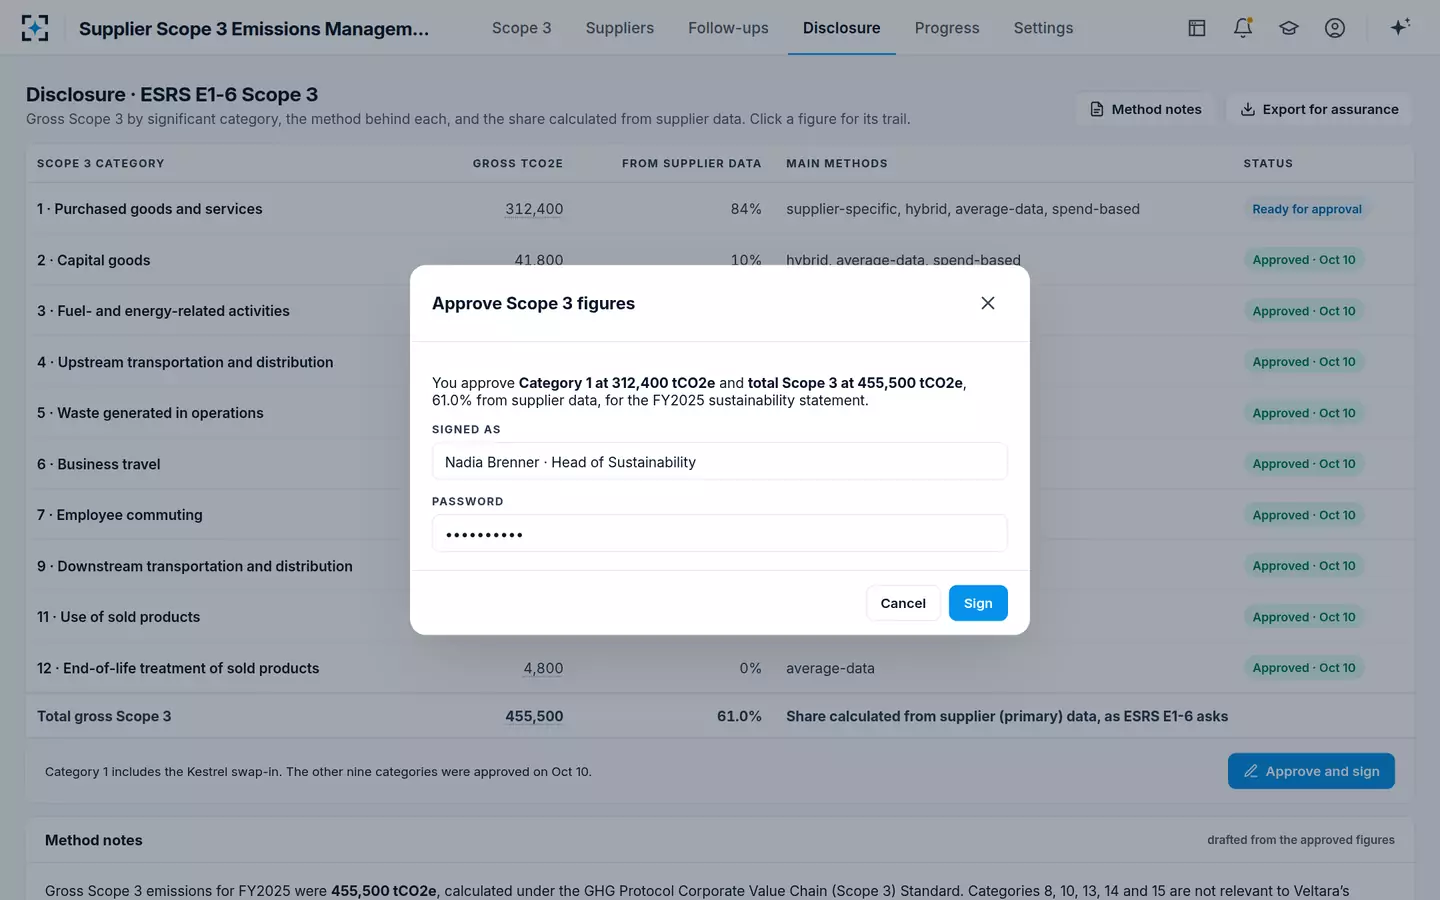Open the notifications bell
1440x900 pixels.
pos(1243,28)
